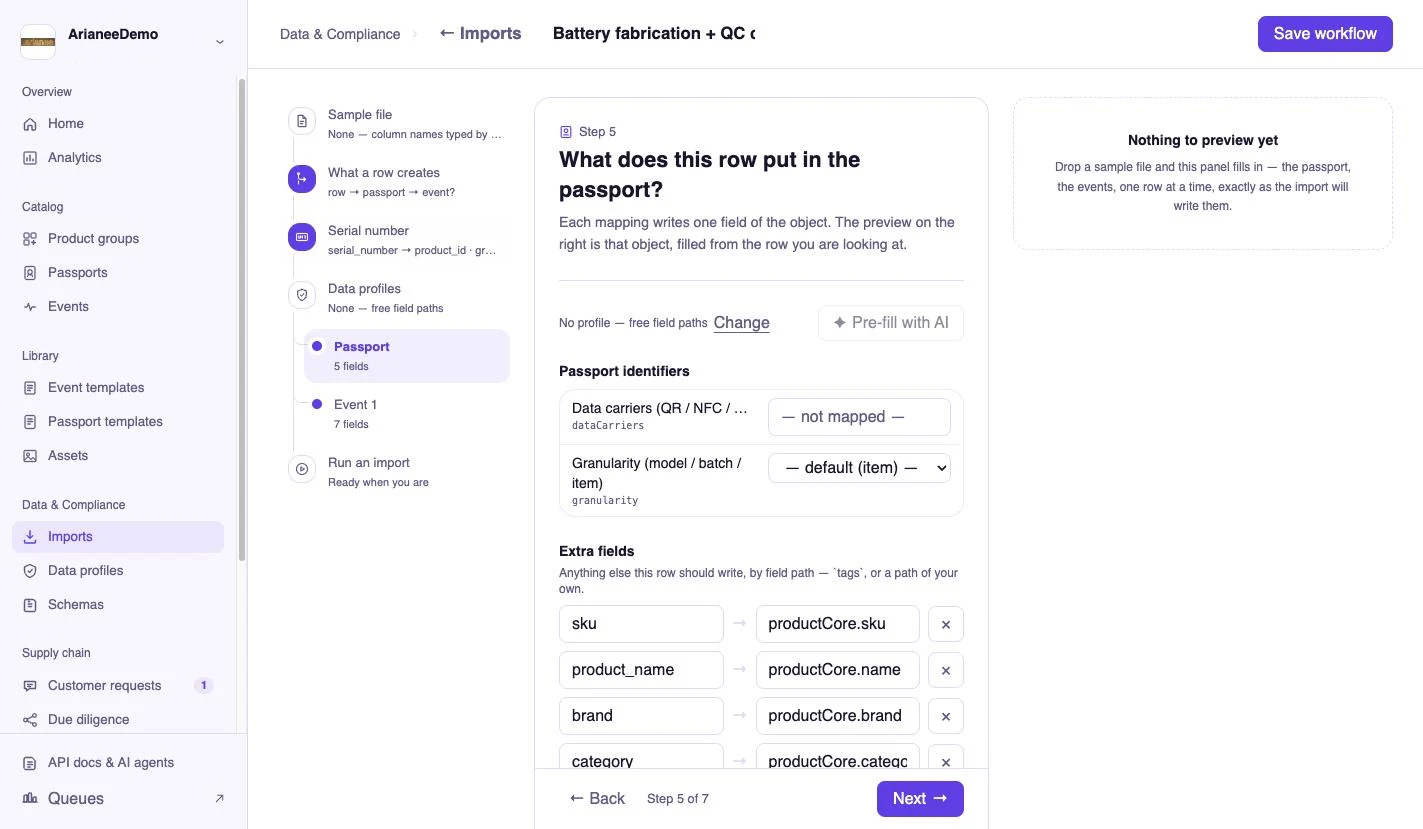1423x829 pixels.
Task: Delete the brand mapping row
Action: point(946,716)
